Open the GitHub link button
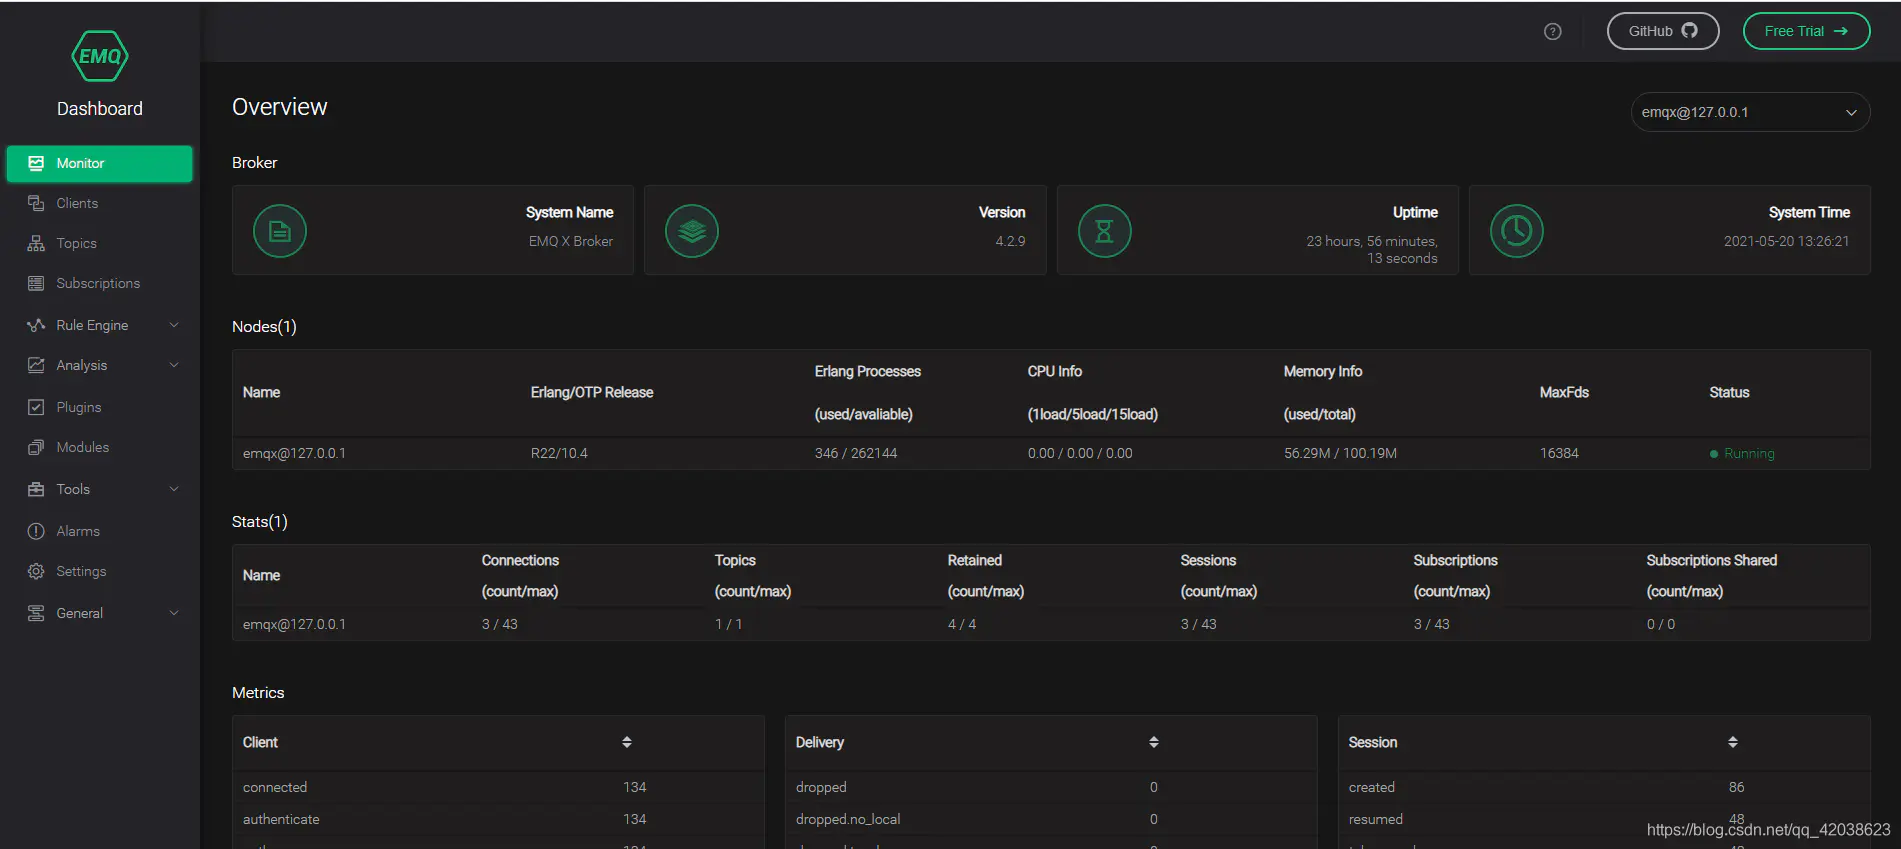This screenshot has width=1901, height=849. (x=1662, y=31)
